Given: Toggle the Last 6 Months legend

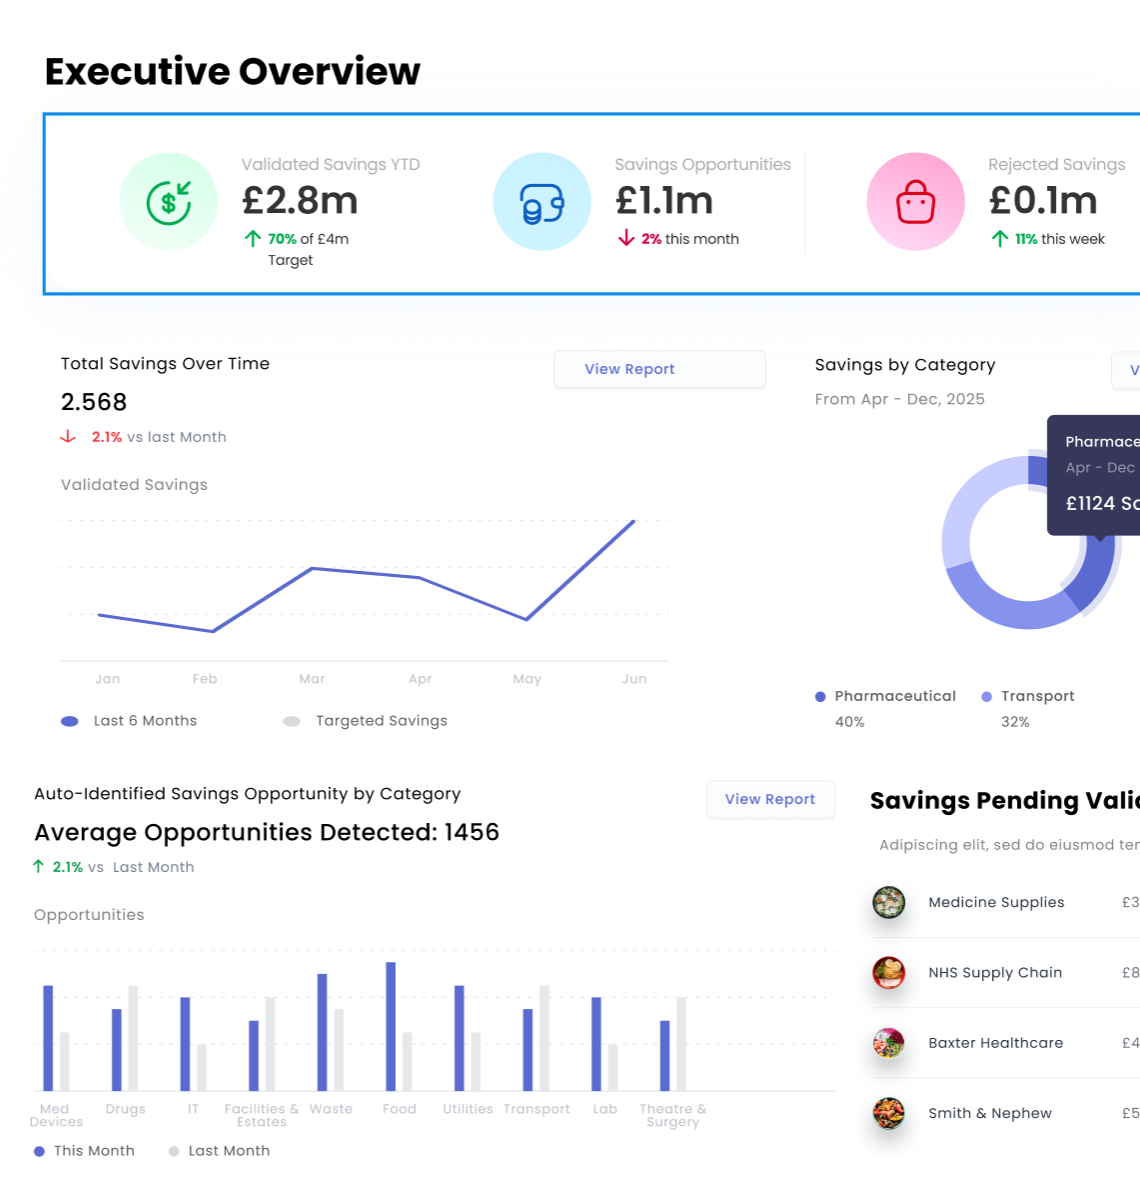Looking at the screenshot, I should click(x=130, y=720).
